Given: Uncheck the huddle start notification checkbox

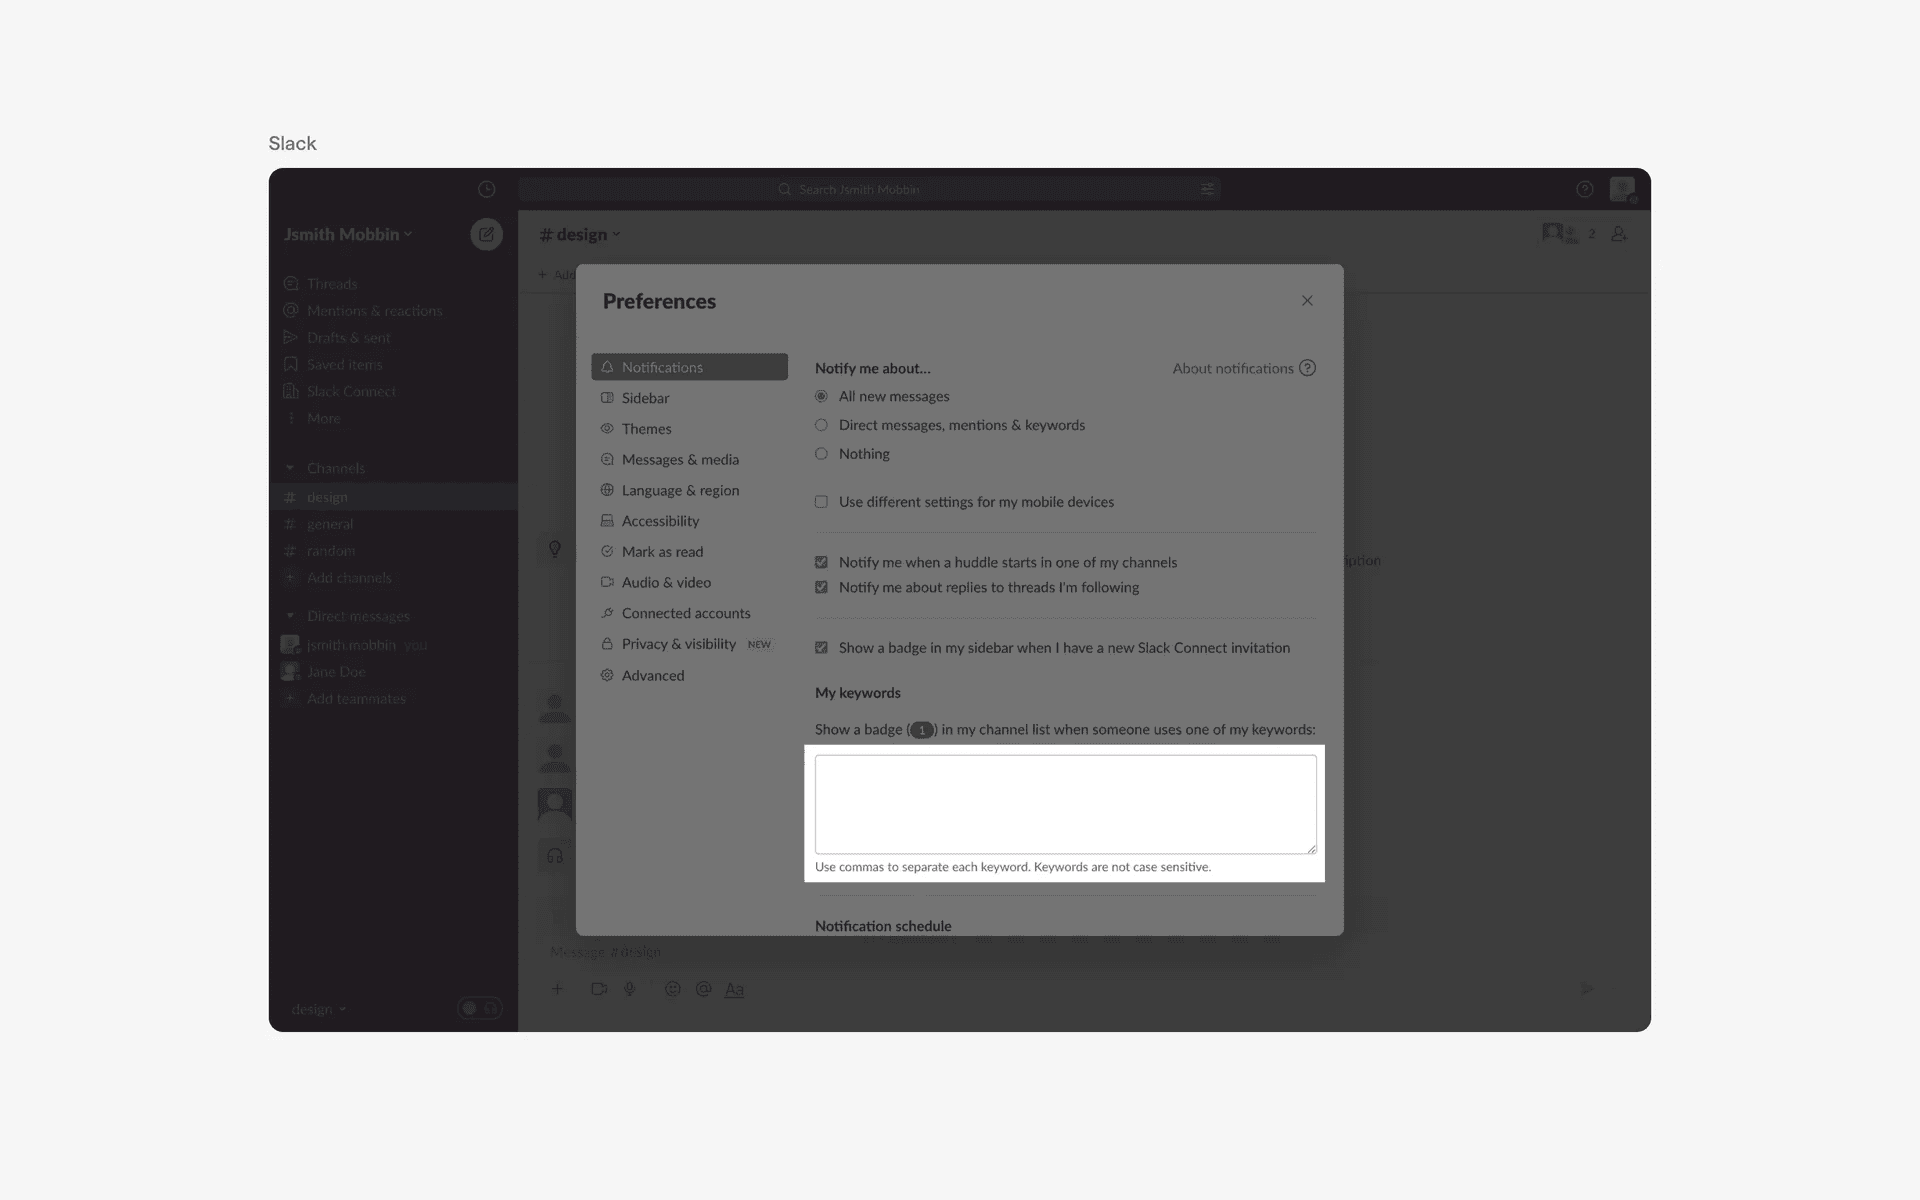Looking at the screenshot, I should coord(821,562).
